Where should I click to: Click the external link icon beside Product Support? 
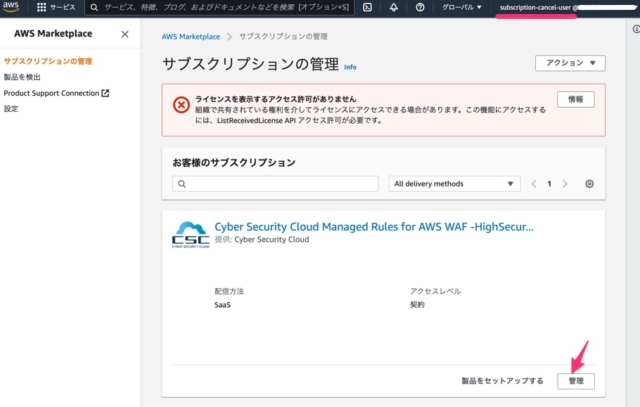pos(105,93)
